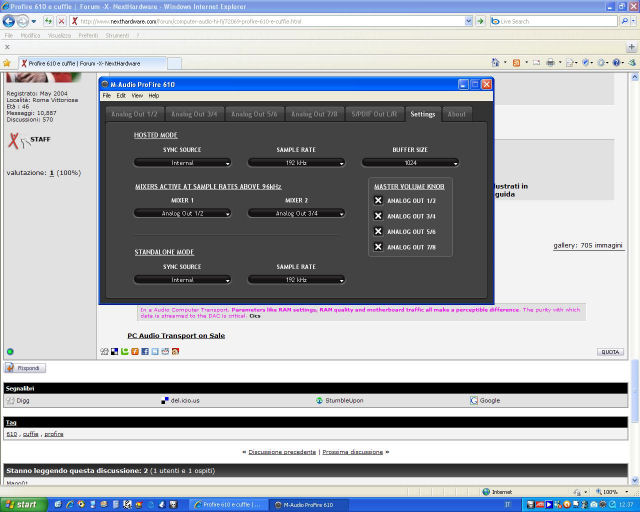Image resolution: width=640 pixels, height=512 pixels.
Task: Open the About tab in ProFire
Action: pyautogui.click(x=456, y=114)
